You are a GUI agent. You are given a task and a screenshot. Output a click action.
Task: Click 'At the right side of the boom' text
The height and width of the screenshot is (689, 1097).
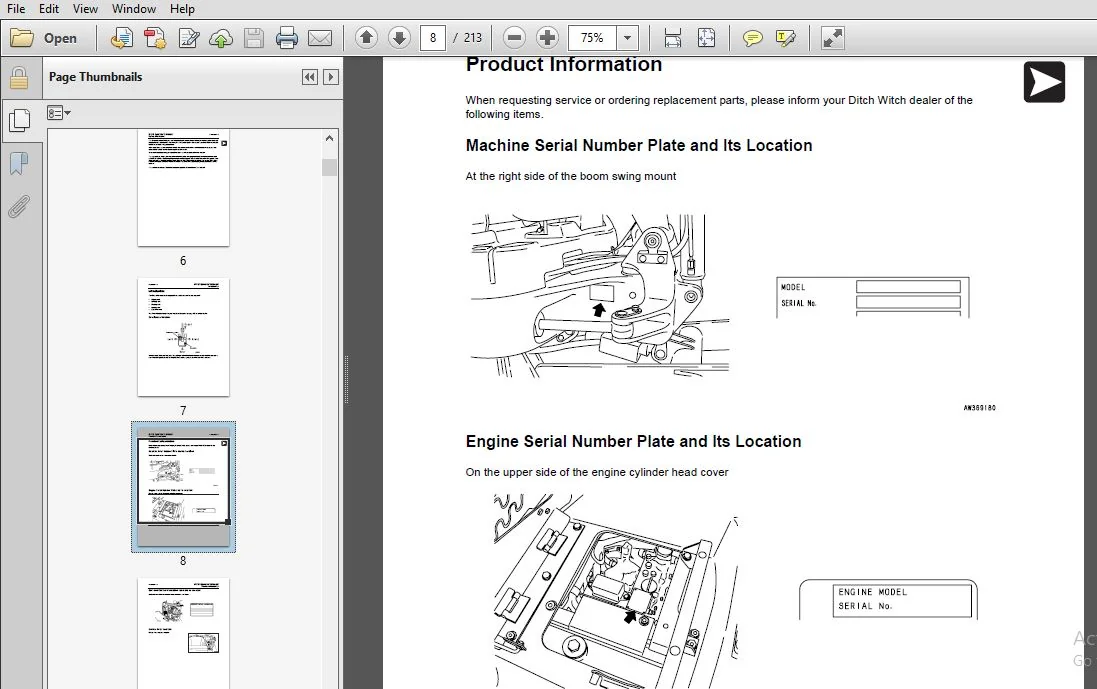tap(571, 176)
